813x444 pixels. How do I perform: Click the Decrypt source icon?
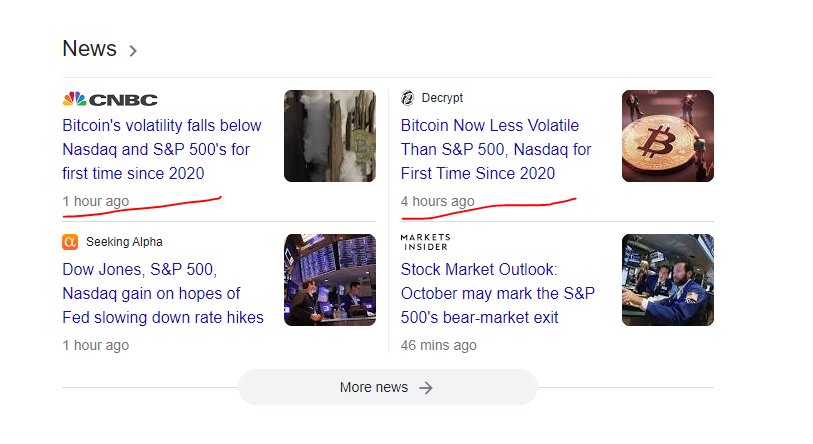pos(408,98)
